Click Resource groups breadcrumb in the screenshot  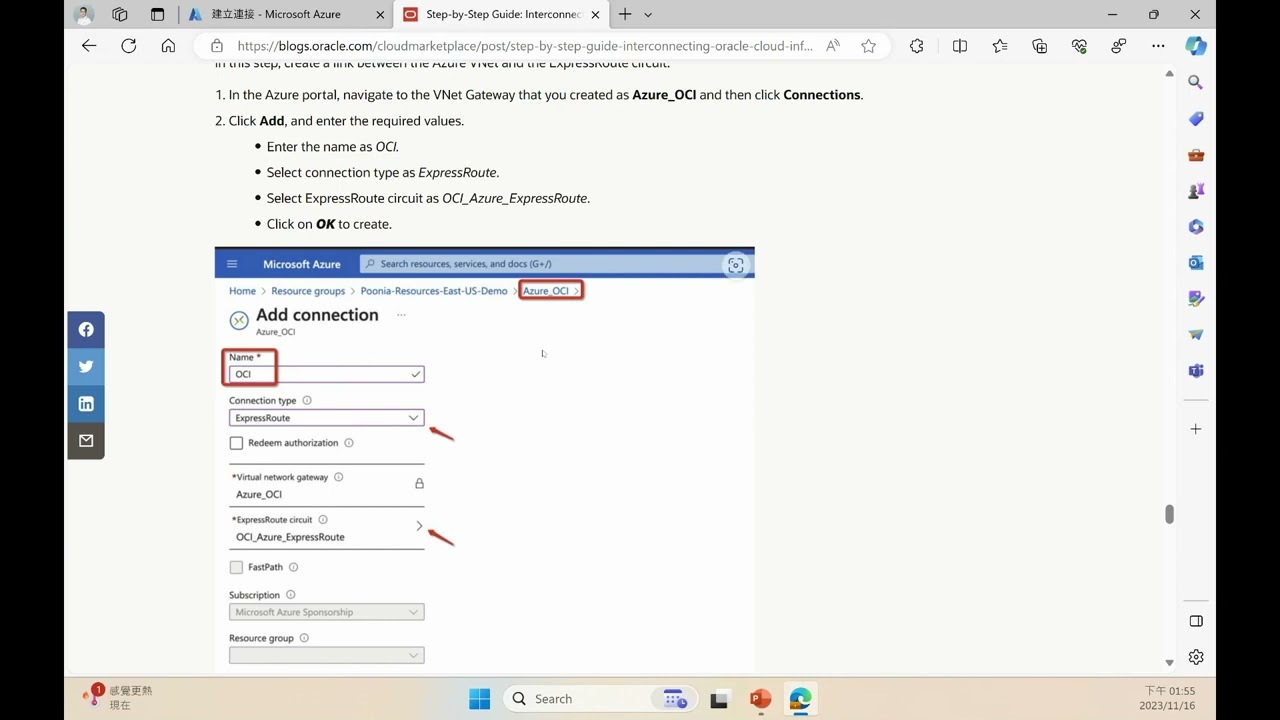coord(308,291)
